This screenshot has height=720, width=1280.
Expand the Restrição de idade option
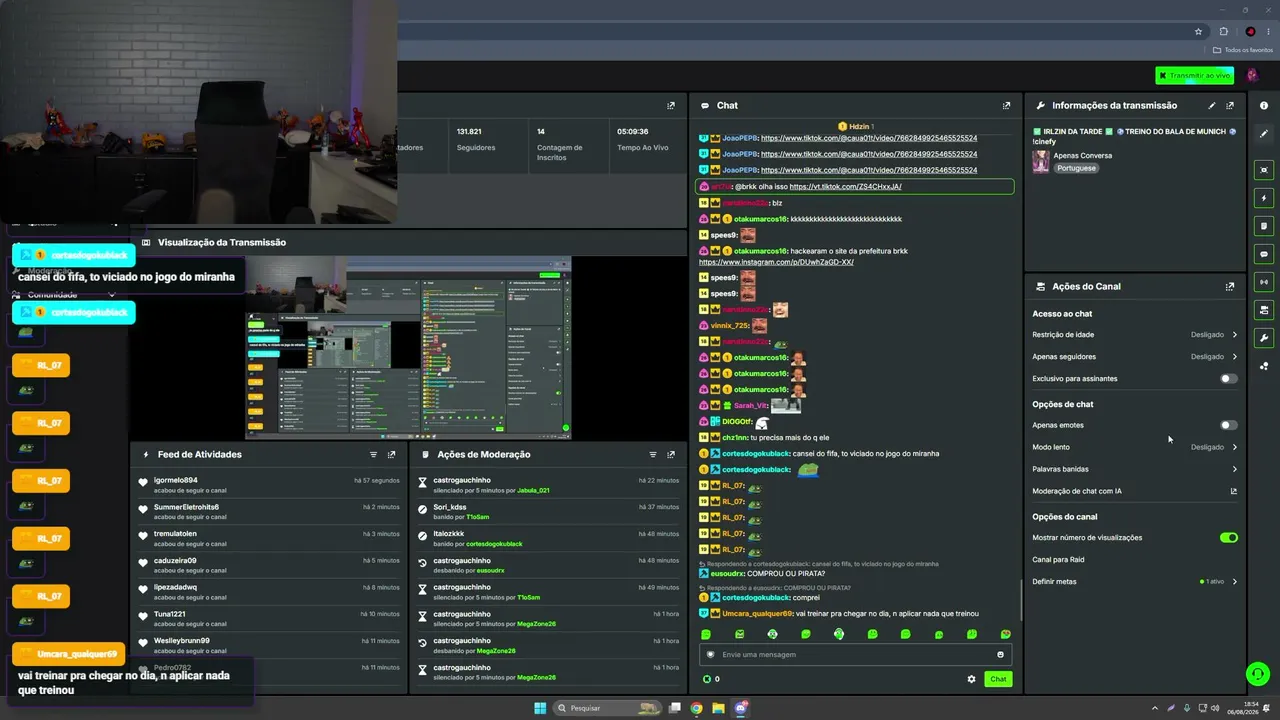[x=1234, y=335]
